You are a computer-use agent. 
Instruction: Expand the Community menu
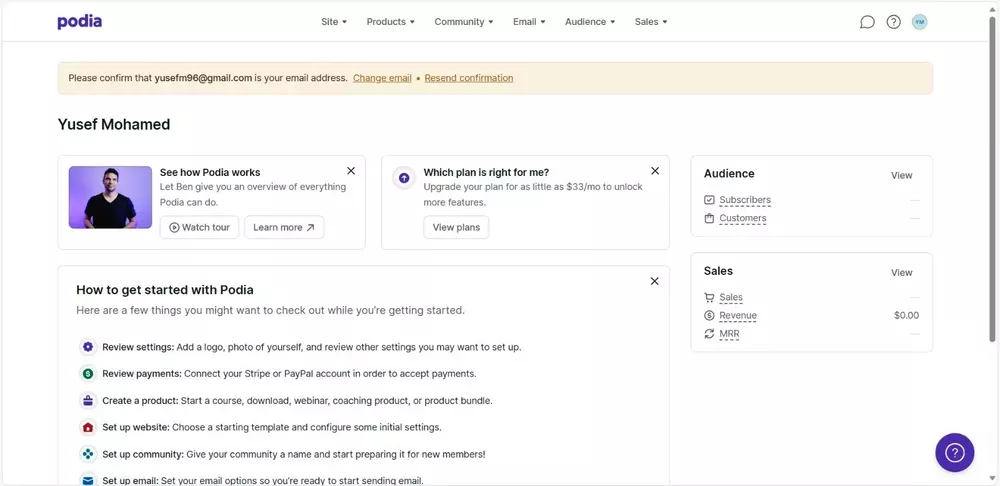pyautogui.click(x=464, y=22)
